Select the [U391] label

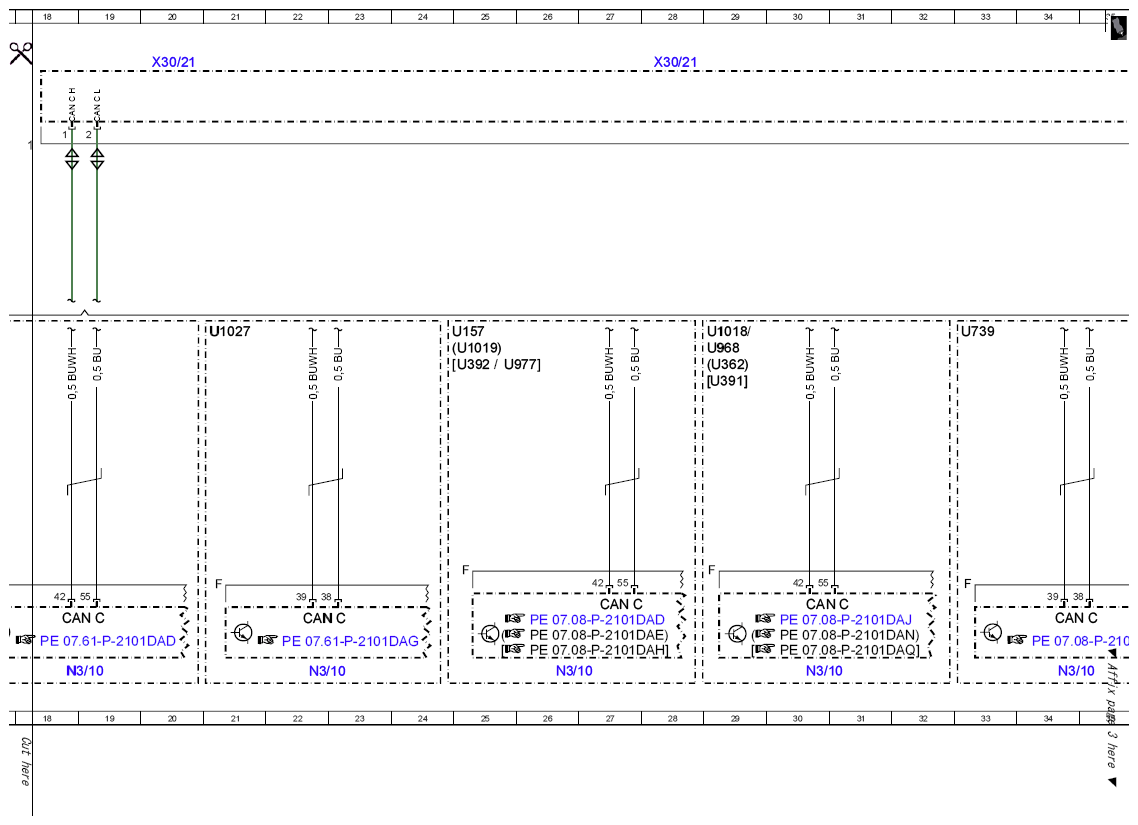pyautogui.click(x=727, y=381)
